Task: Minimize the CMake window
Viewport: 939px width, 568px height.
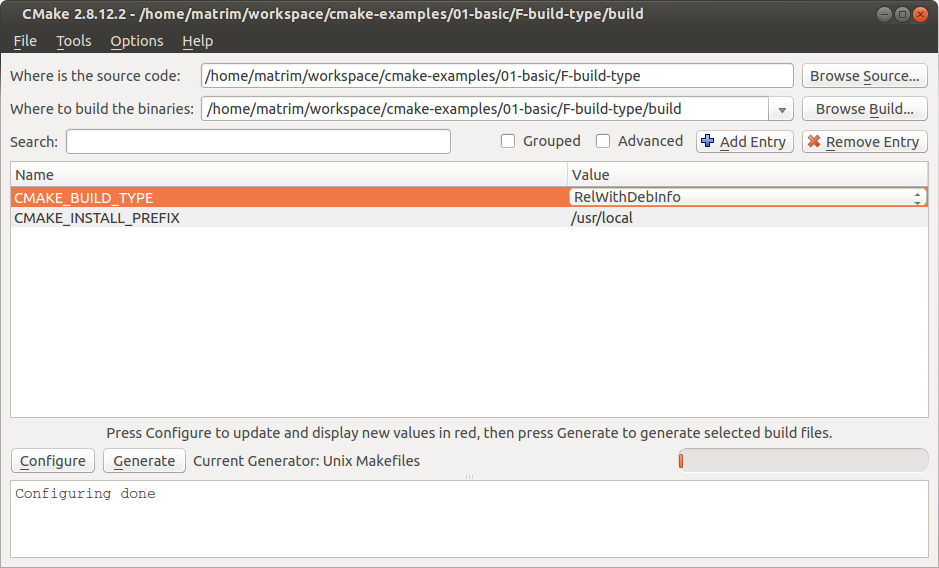Action: (x=884, y=14)
